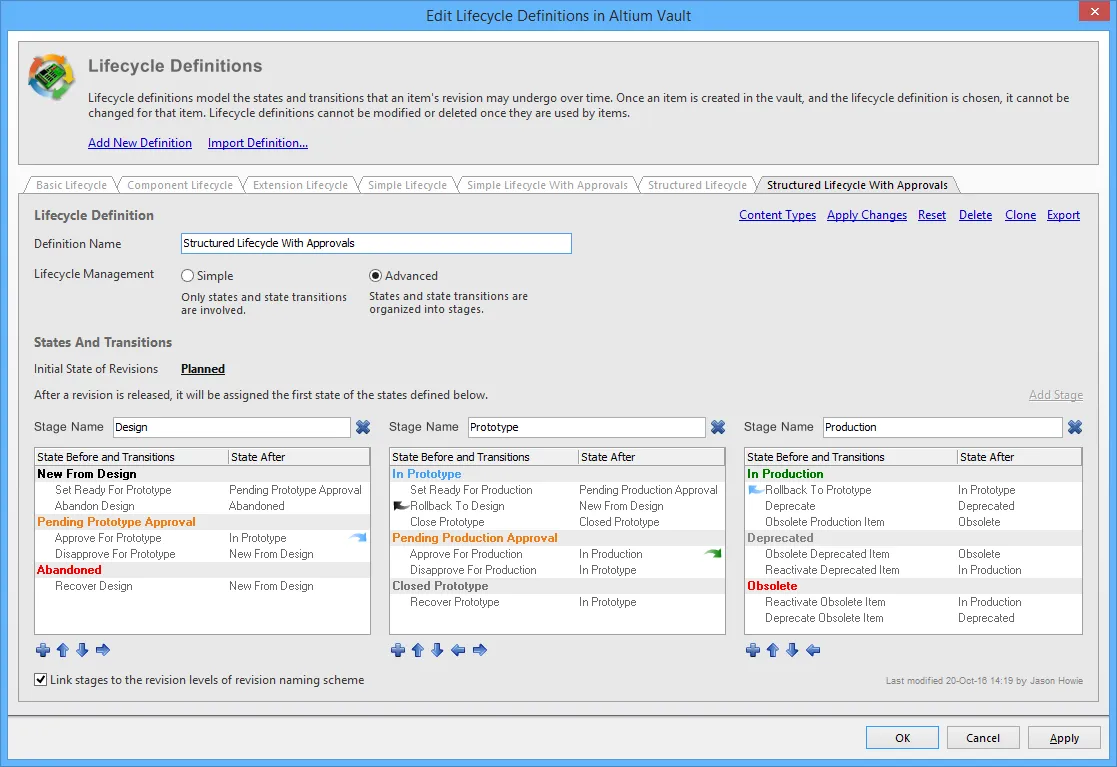Open the Import Definition link
Viewport: 1117px width, 767px height.
coord(258,143)
